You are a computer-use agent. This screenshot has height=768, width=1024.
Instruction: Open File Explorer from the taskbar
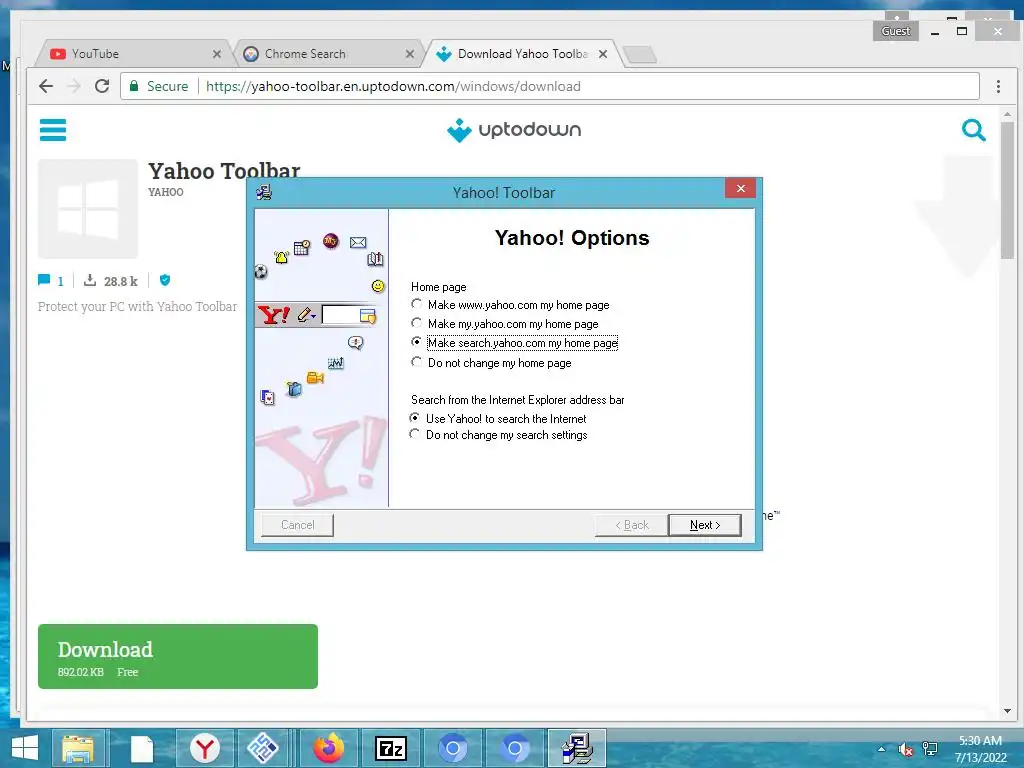click(78, 748)
